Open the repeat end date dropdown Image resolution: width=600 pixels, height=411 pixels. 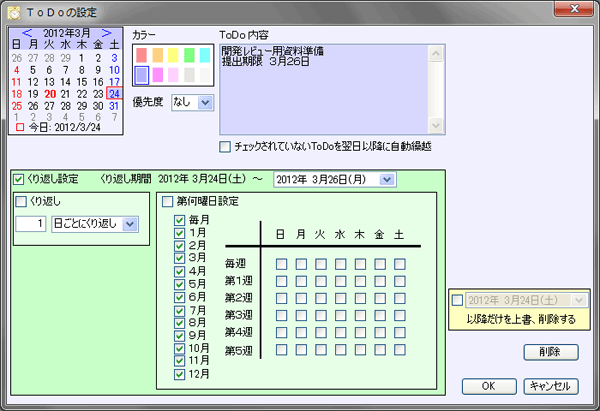387,179
